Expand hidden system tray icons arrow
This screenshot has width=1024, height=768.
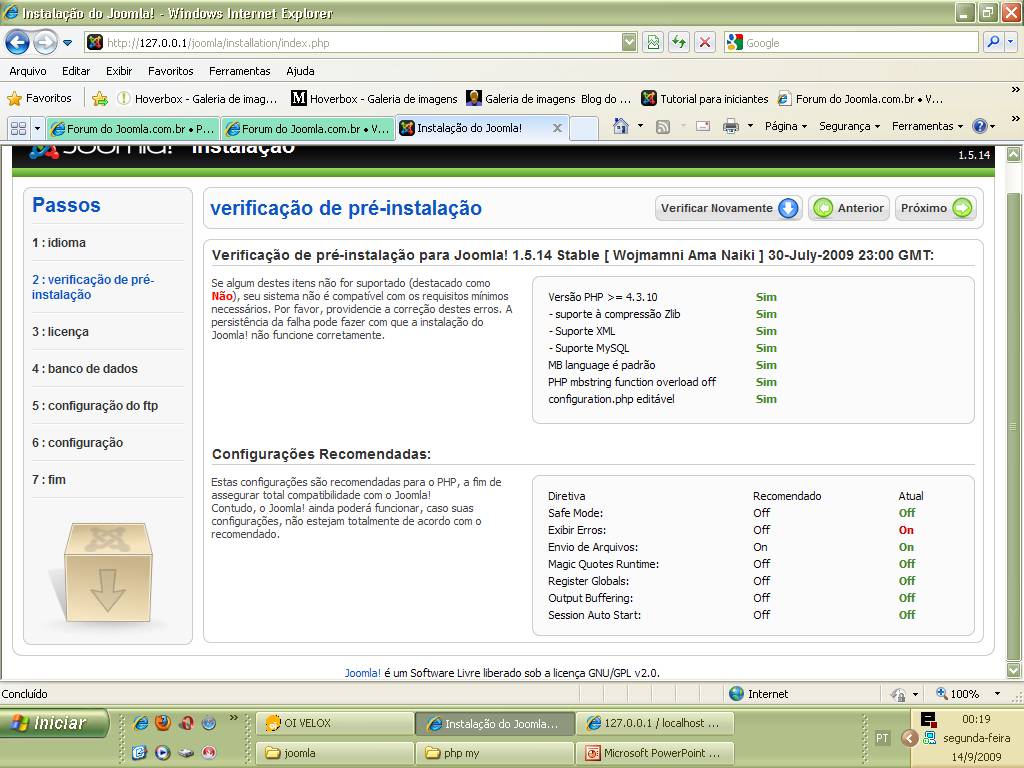click(909, 738)
